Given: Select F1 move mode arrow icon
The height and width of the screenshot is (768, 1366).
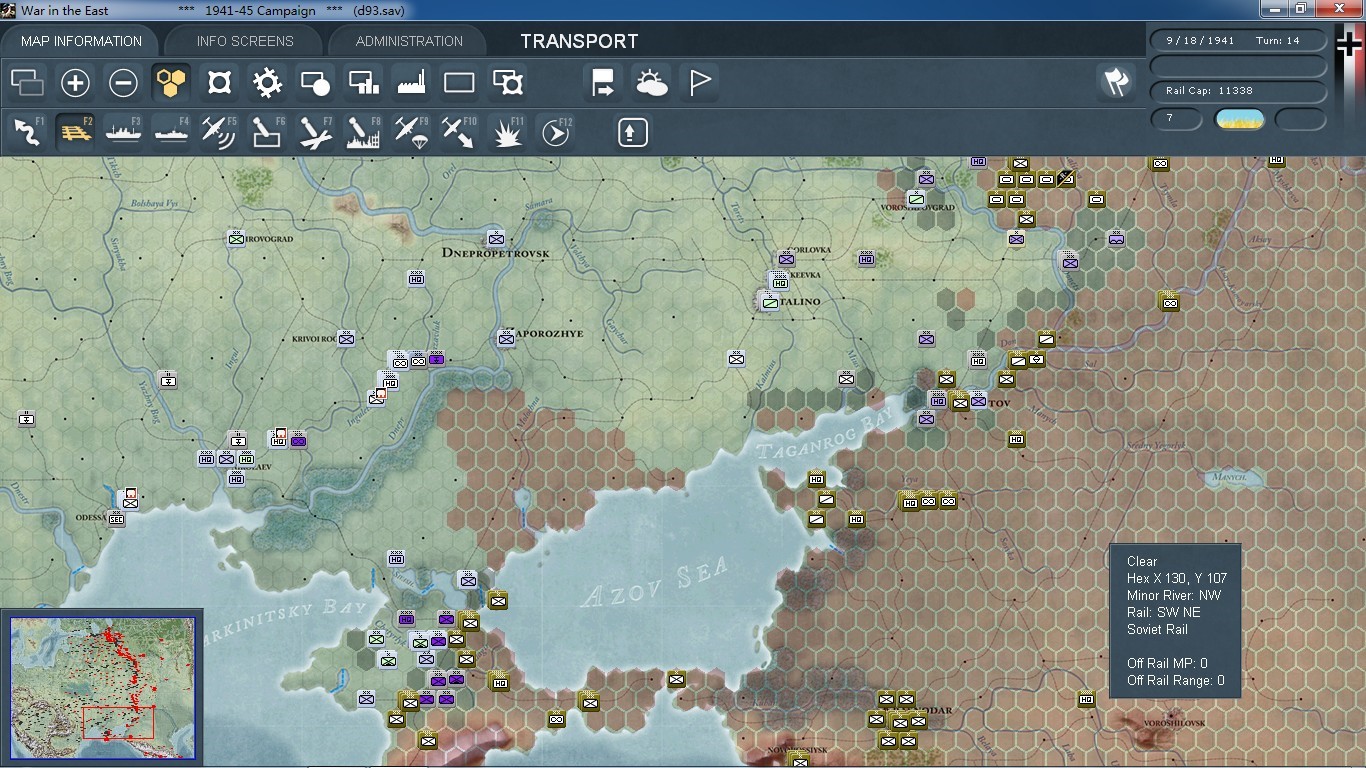Looking at the screenshot, I should click(27, 132).
